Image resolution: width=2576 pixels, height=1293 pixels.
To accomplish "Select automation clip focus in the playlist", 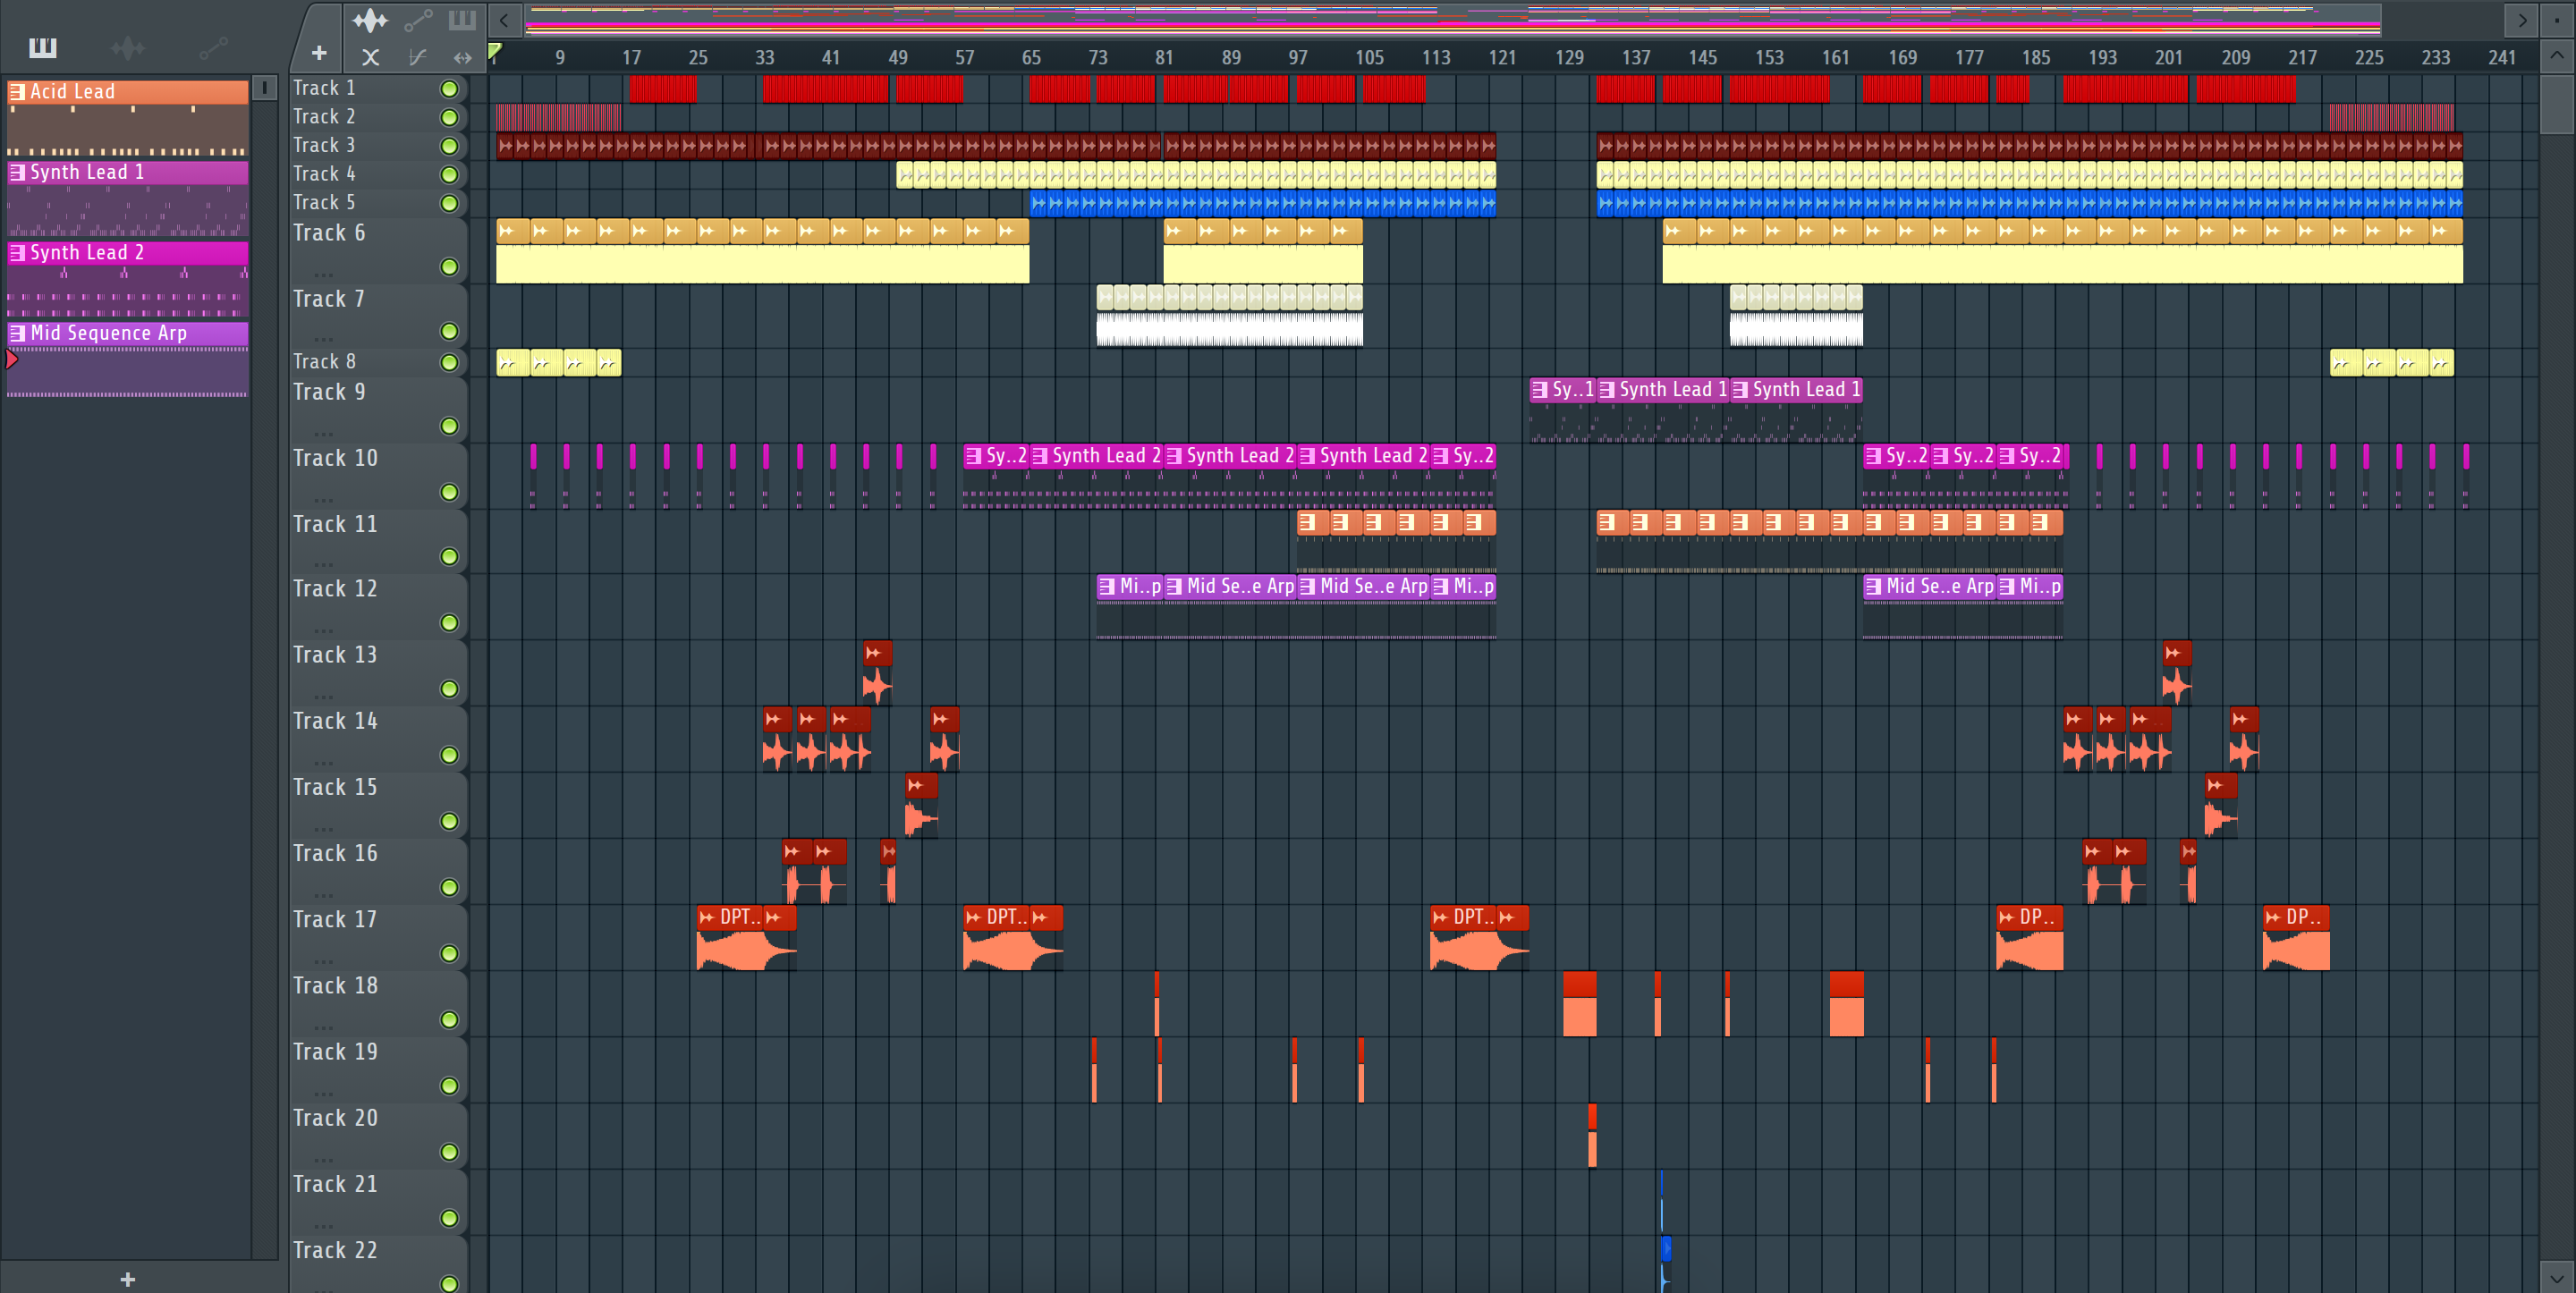I will [x=418, y=20].
